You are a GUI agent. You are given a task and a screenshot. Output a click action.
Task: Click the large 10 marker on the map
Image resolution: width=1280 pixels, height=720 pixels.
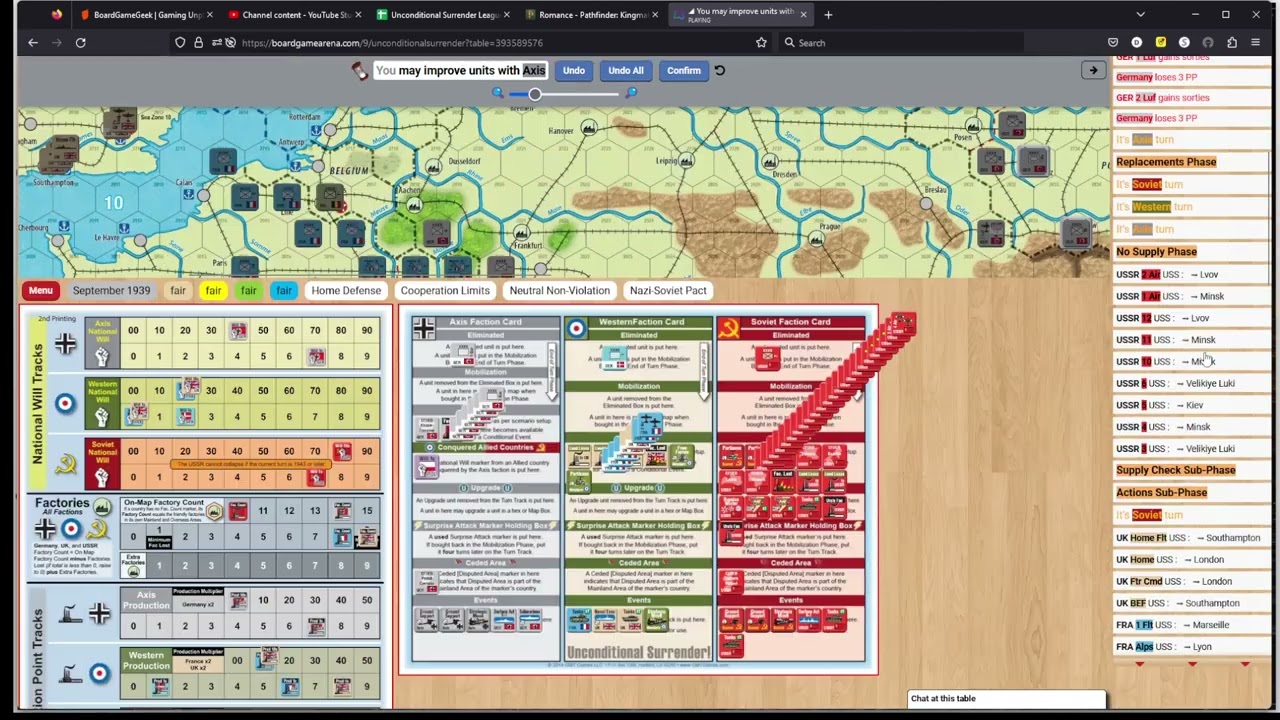click(114, 203)
